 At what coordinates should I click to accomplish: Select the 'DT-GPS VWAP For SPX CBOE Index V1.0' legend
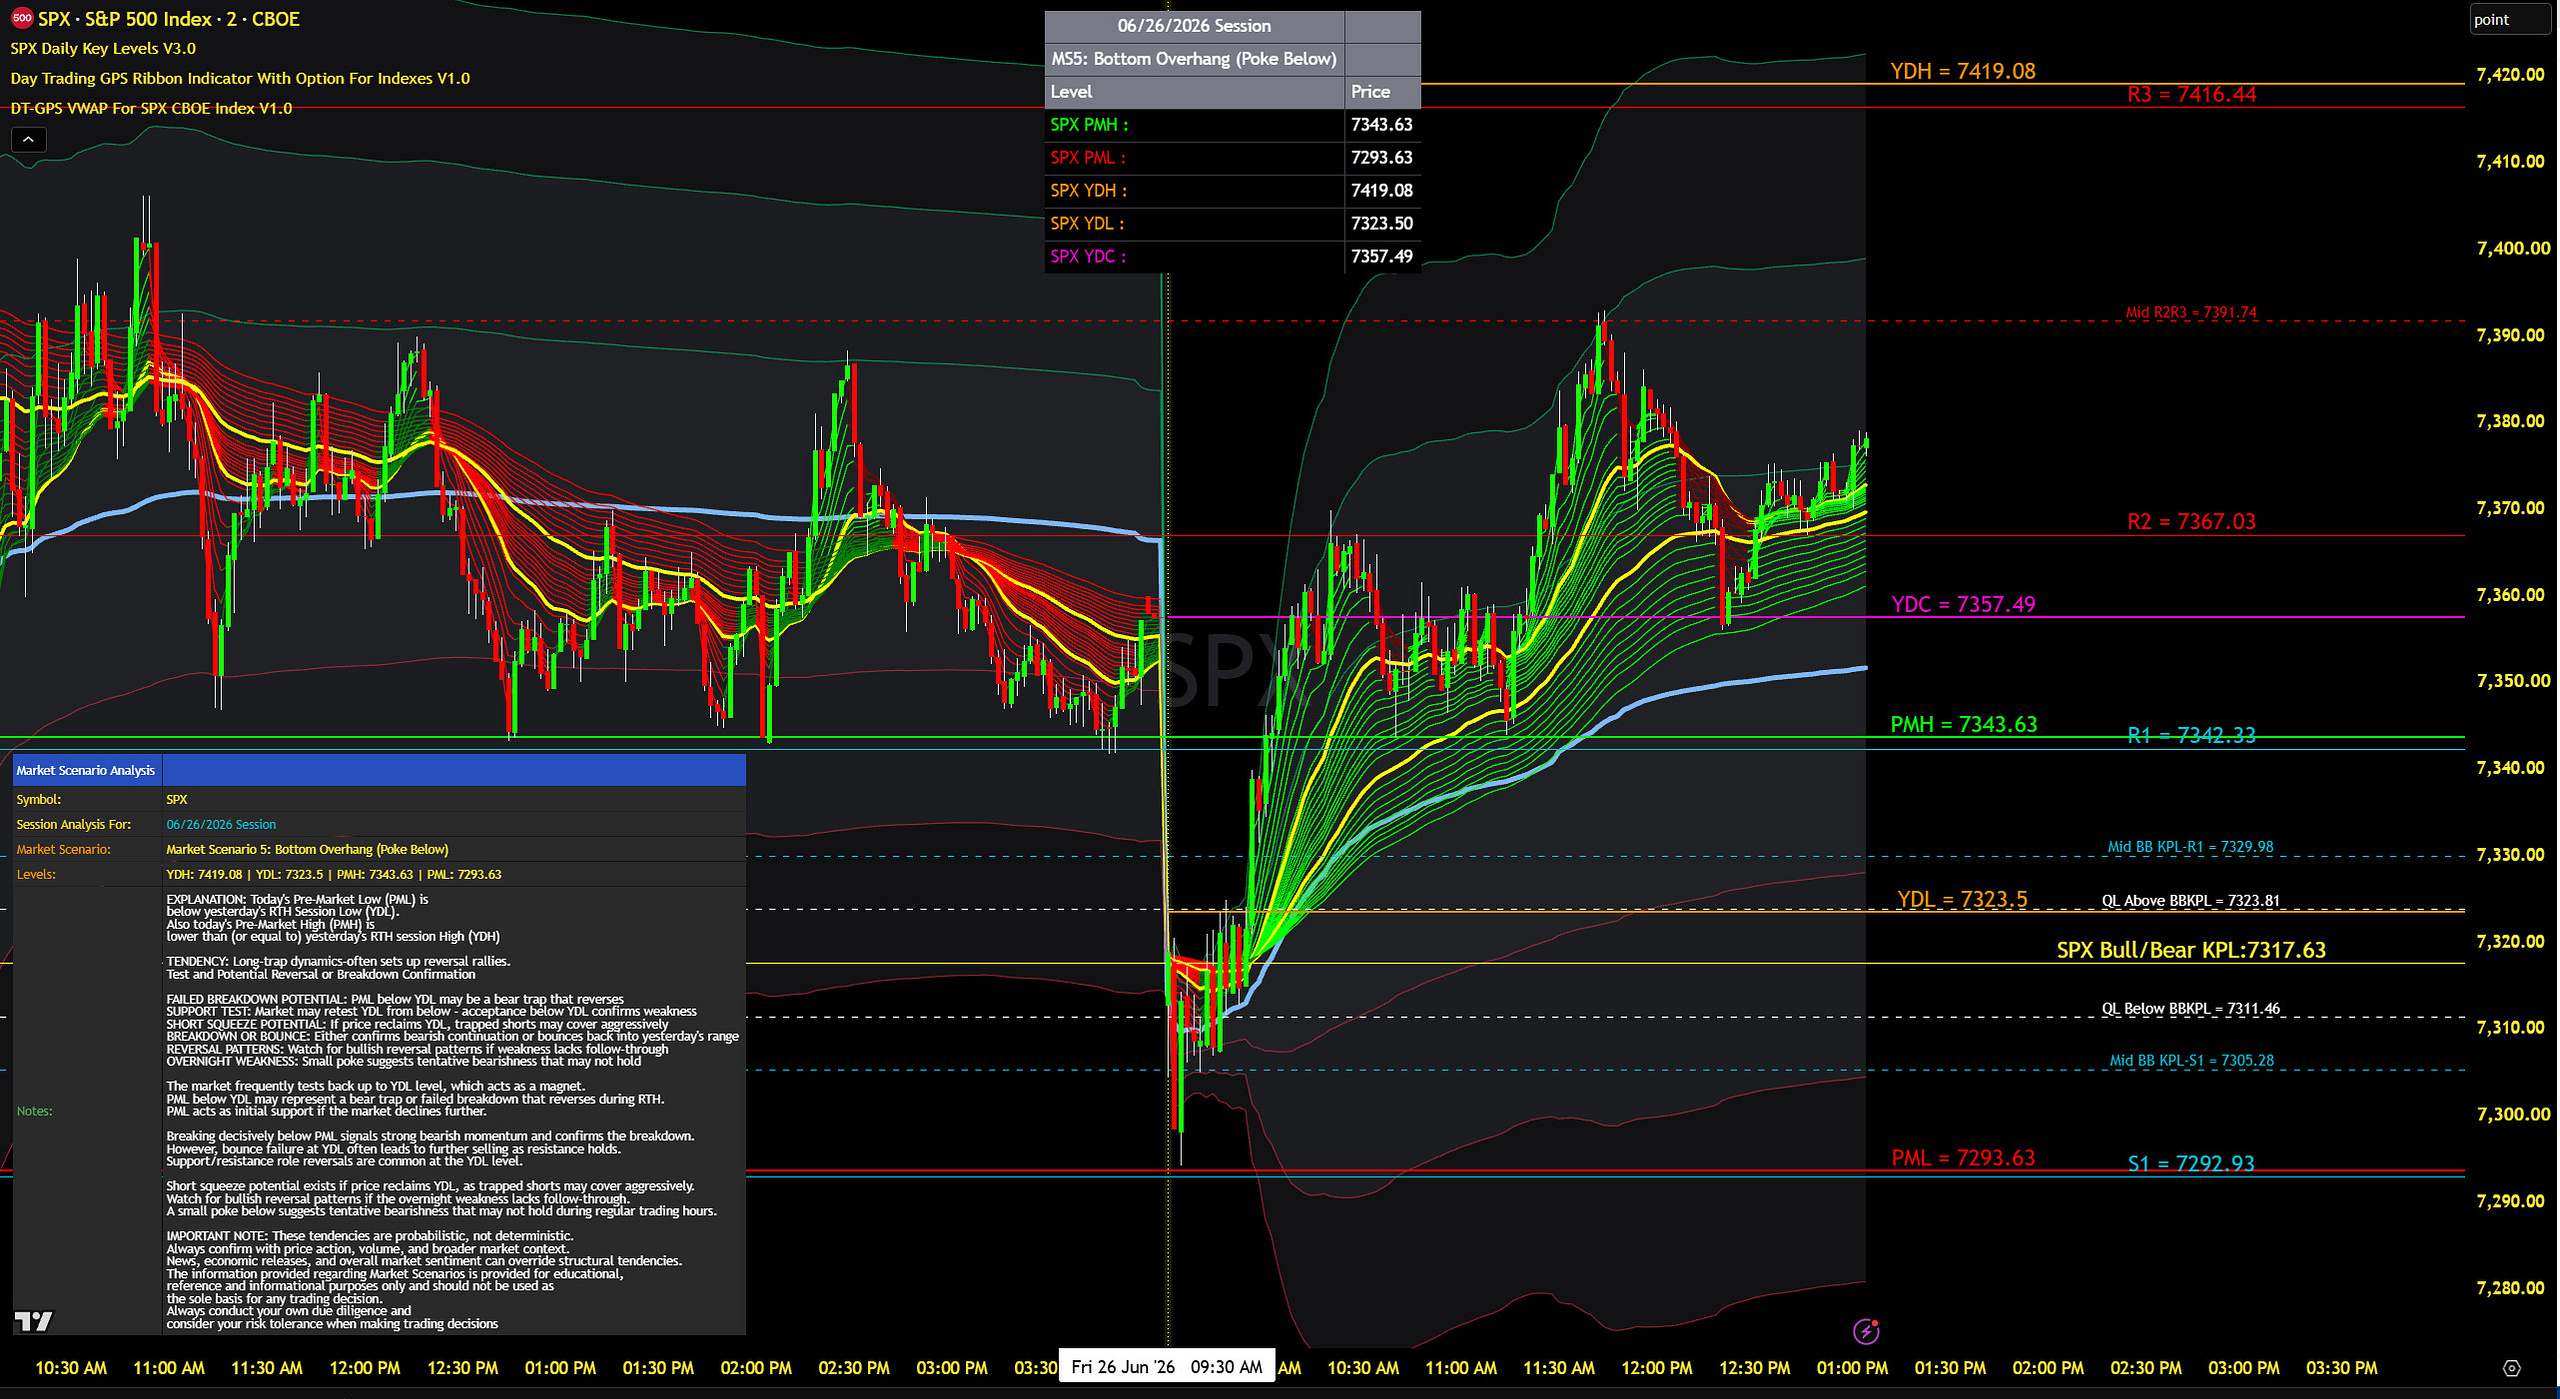point(151,108)
